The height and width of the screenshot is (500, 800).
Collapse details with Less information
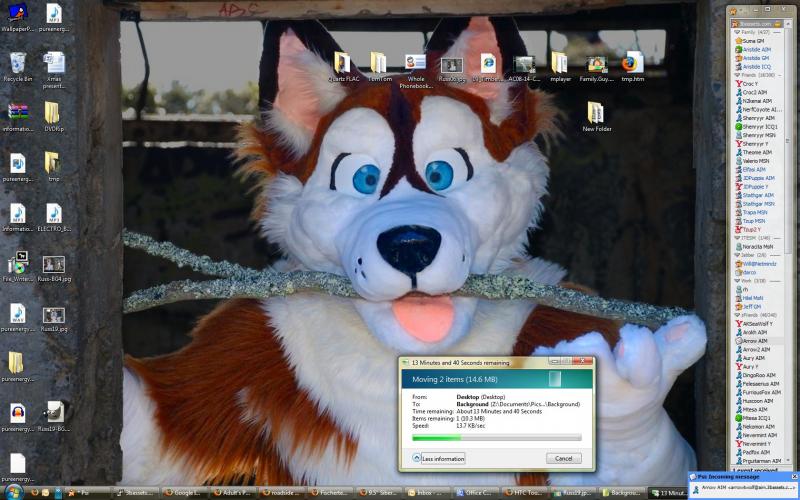coord(438,458)
